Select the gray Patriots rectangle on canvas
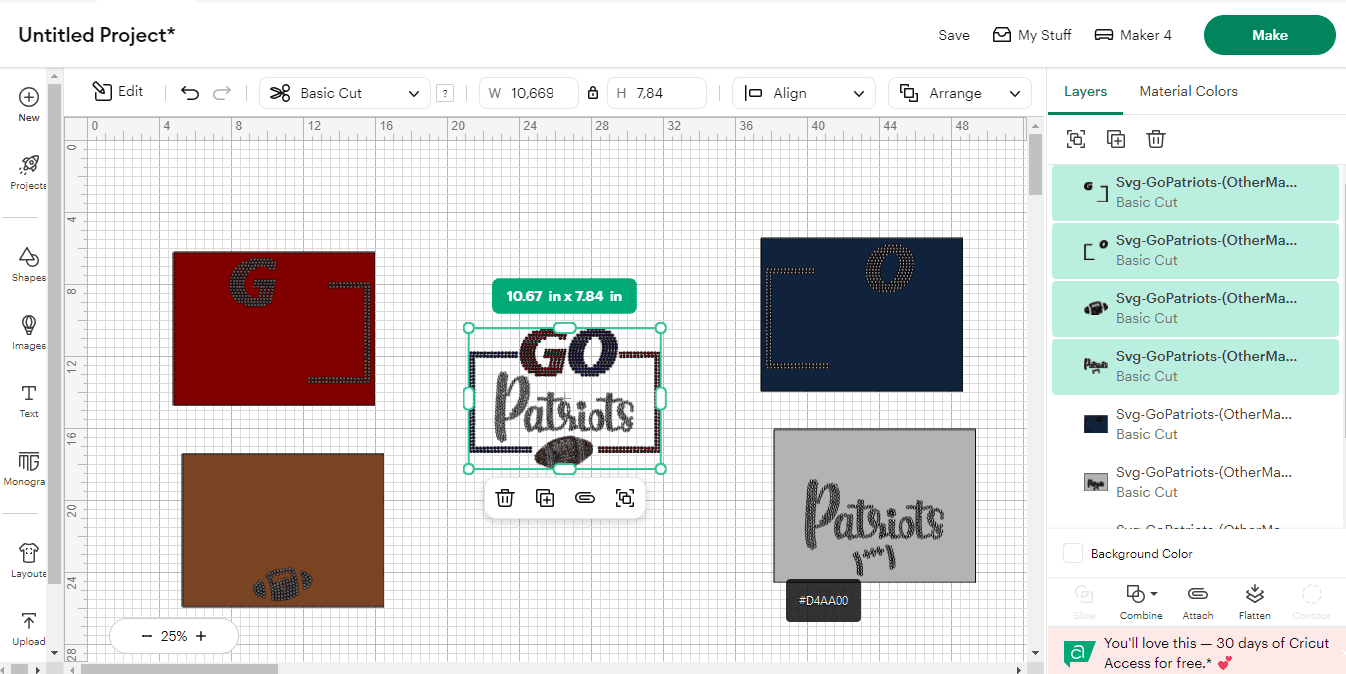Viewport: 1346px width, 674px height. (x=875, y=505)
